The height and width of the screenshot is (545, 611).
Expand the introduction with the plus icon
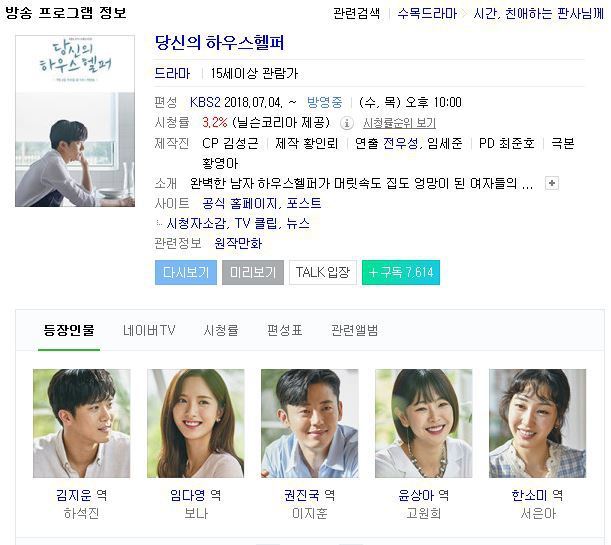(551, 183)
